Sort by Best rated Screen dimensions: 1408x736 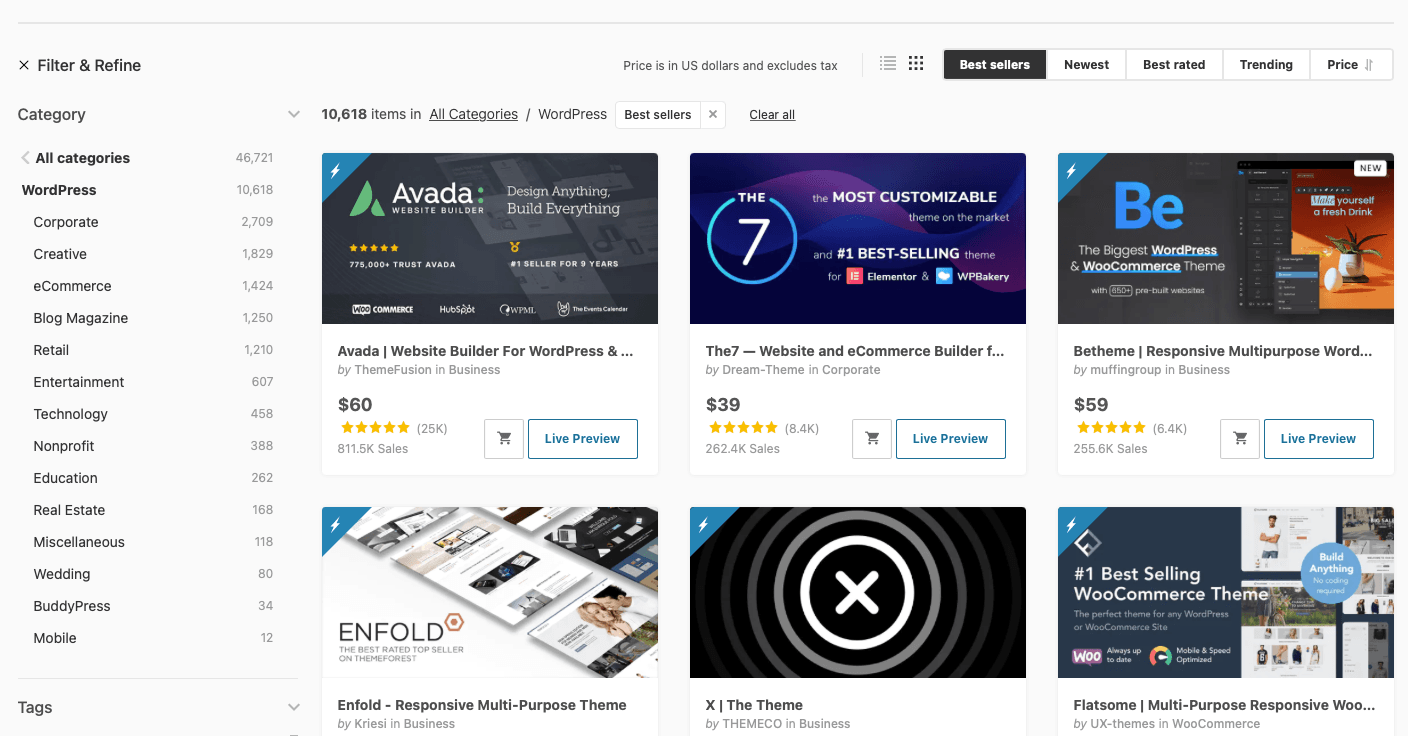1174,65
